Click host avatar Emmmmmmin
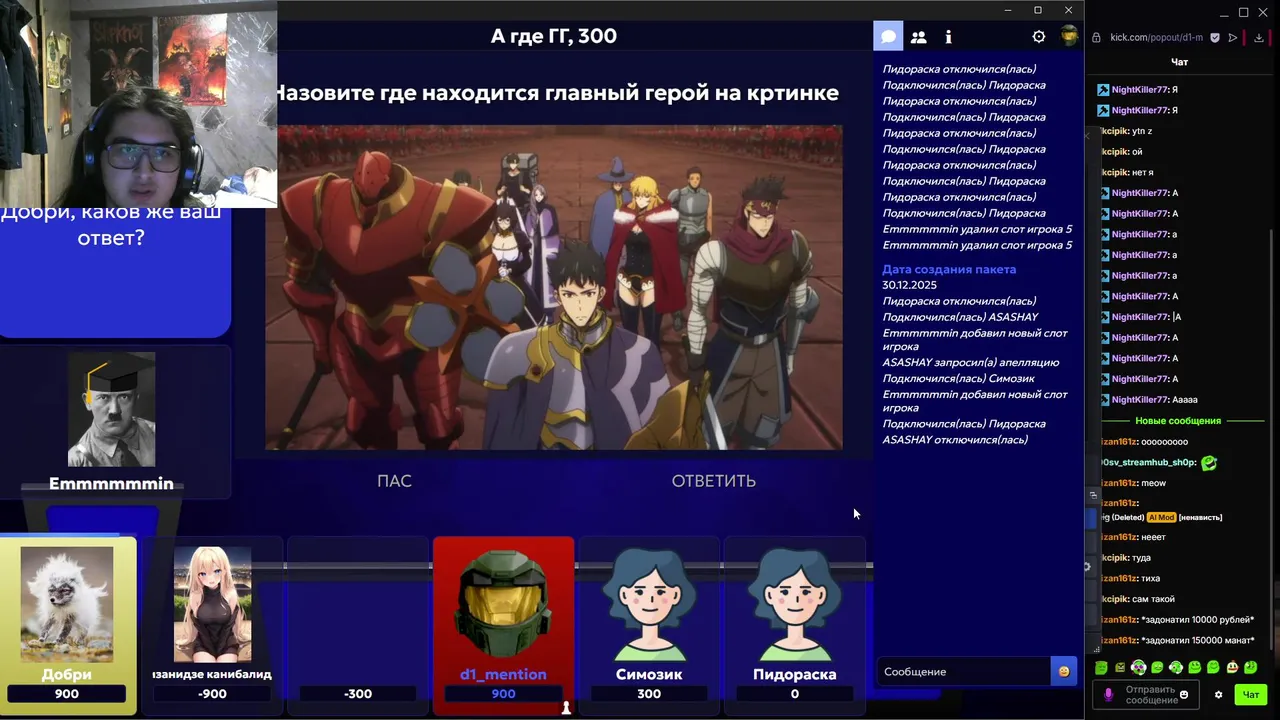1280x720 pixels. pos(111,409)
